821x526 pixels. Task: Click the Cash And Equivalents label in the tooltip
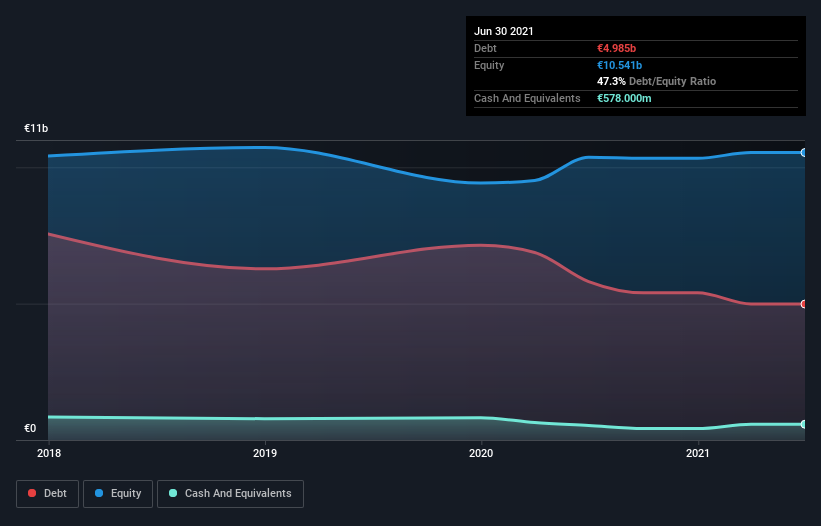(527, 98)
